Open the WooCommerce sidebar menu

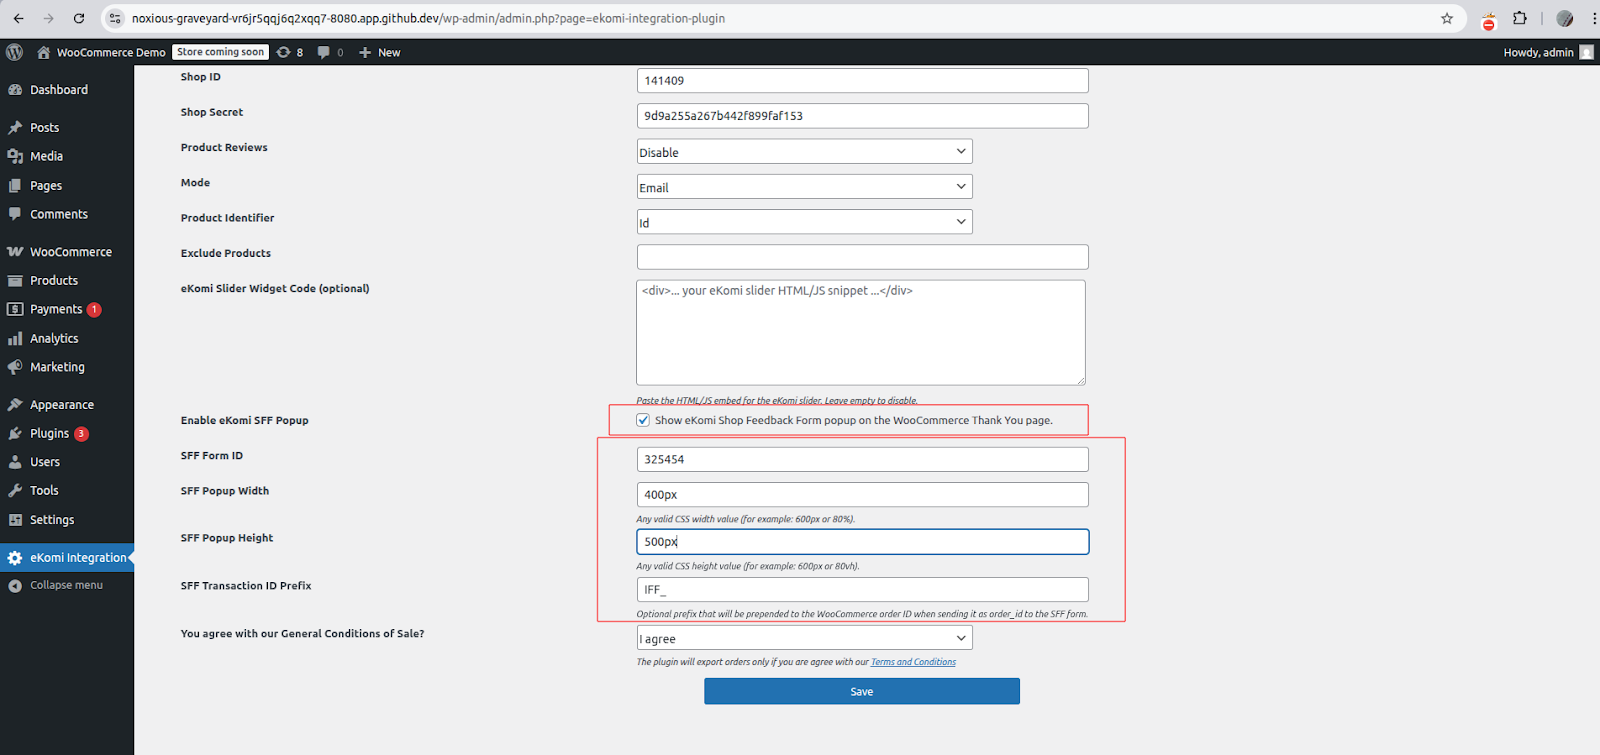point(70,252)
